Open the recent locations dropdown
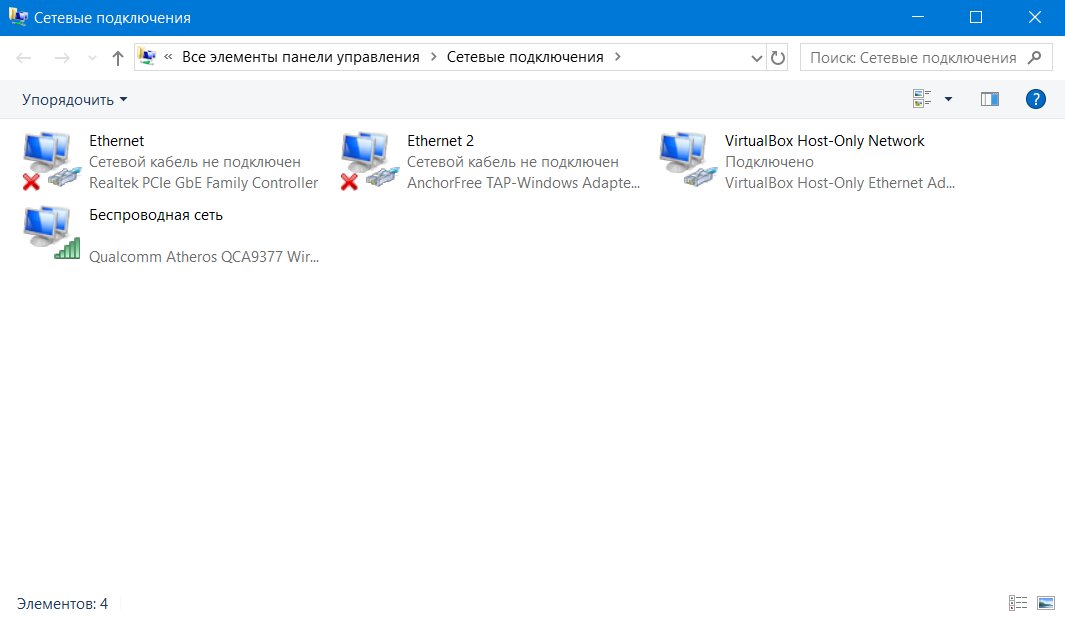Viewport: 1065px width, 618px height. (x=92, y=58)
